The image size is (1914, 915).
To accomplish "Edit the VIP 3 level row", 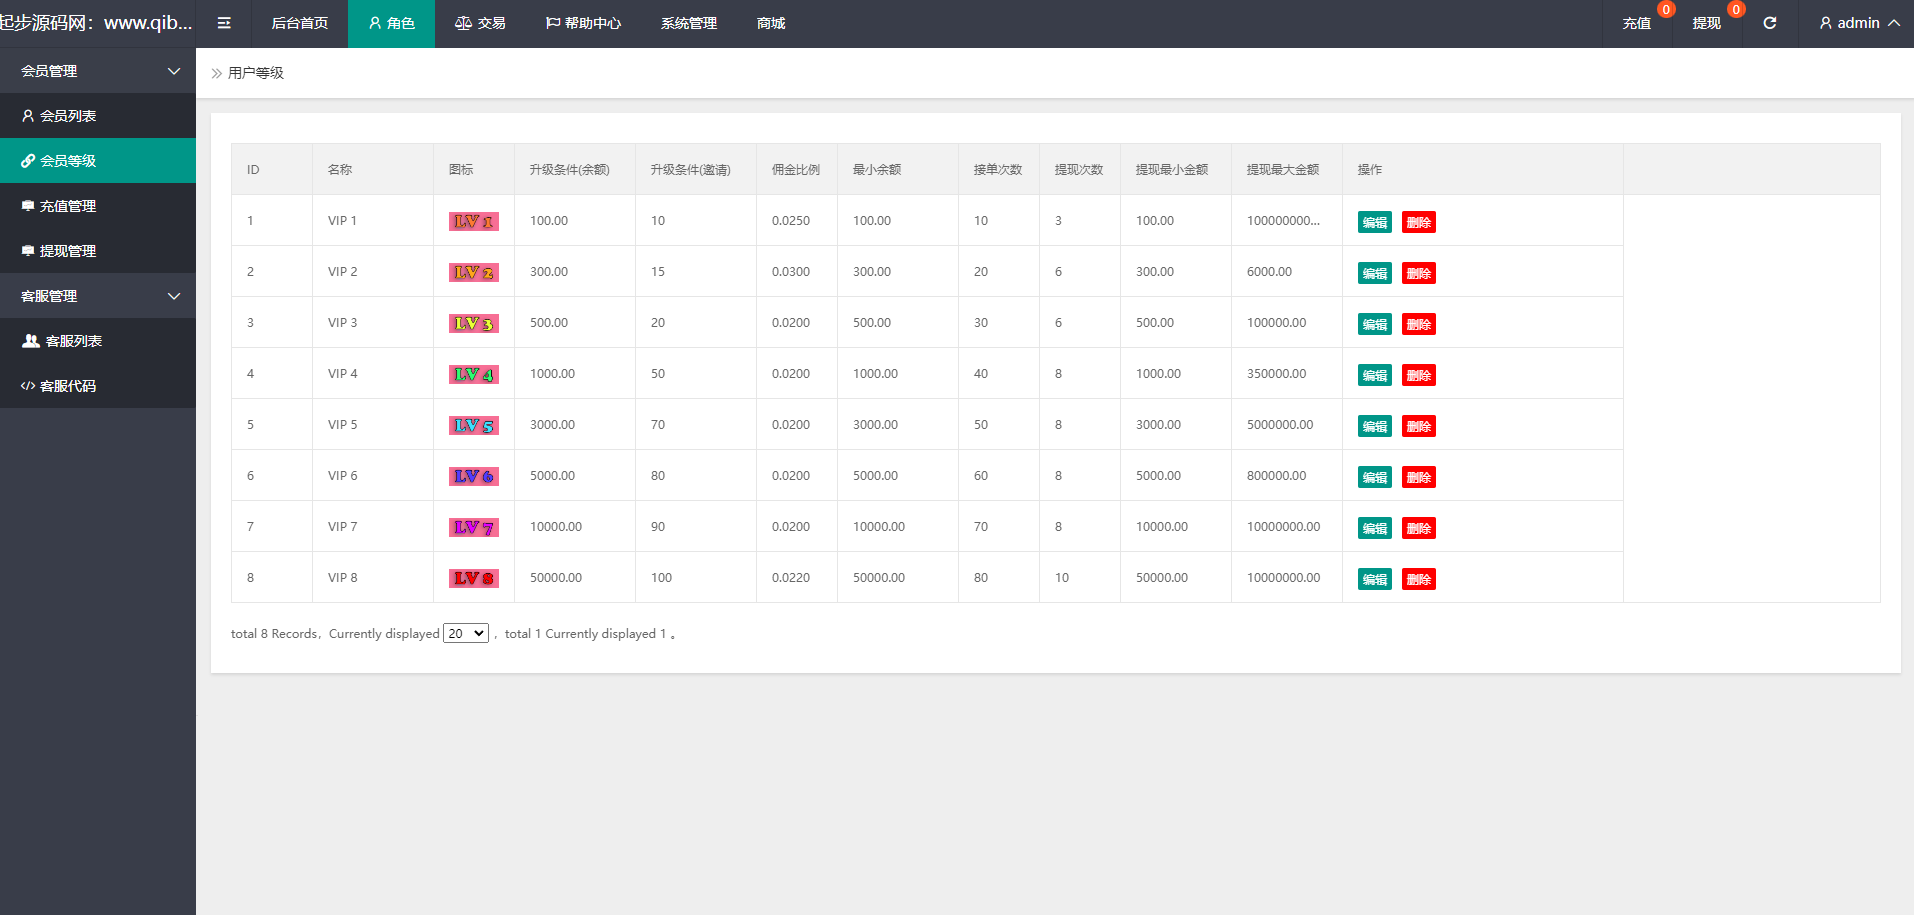I will 1374,324.
